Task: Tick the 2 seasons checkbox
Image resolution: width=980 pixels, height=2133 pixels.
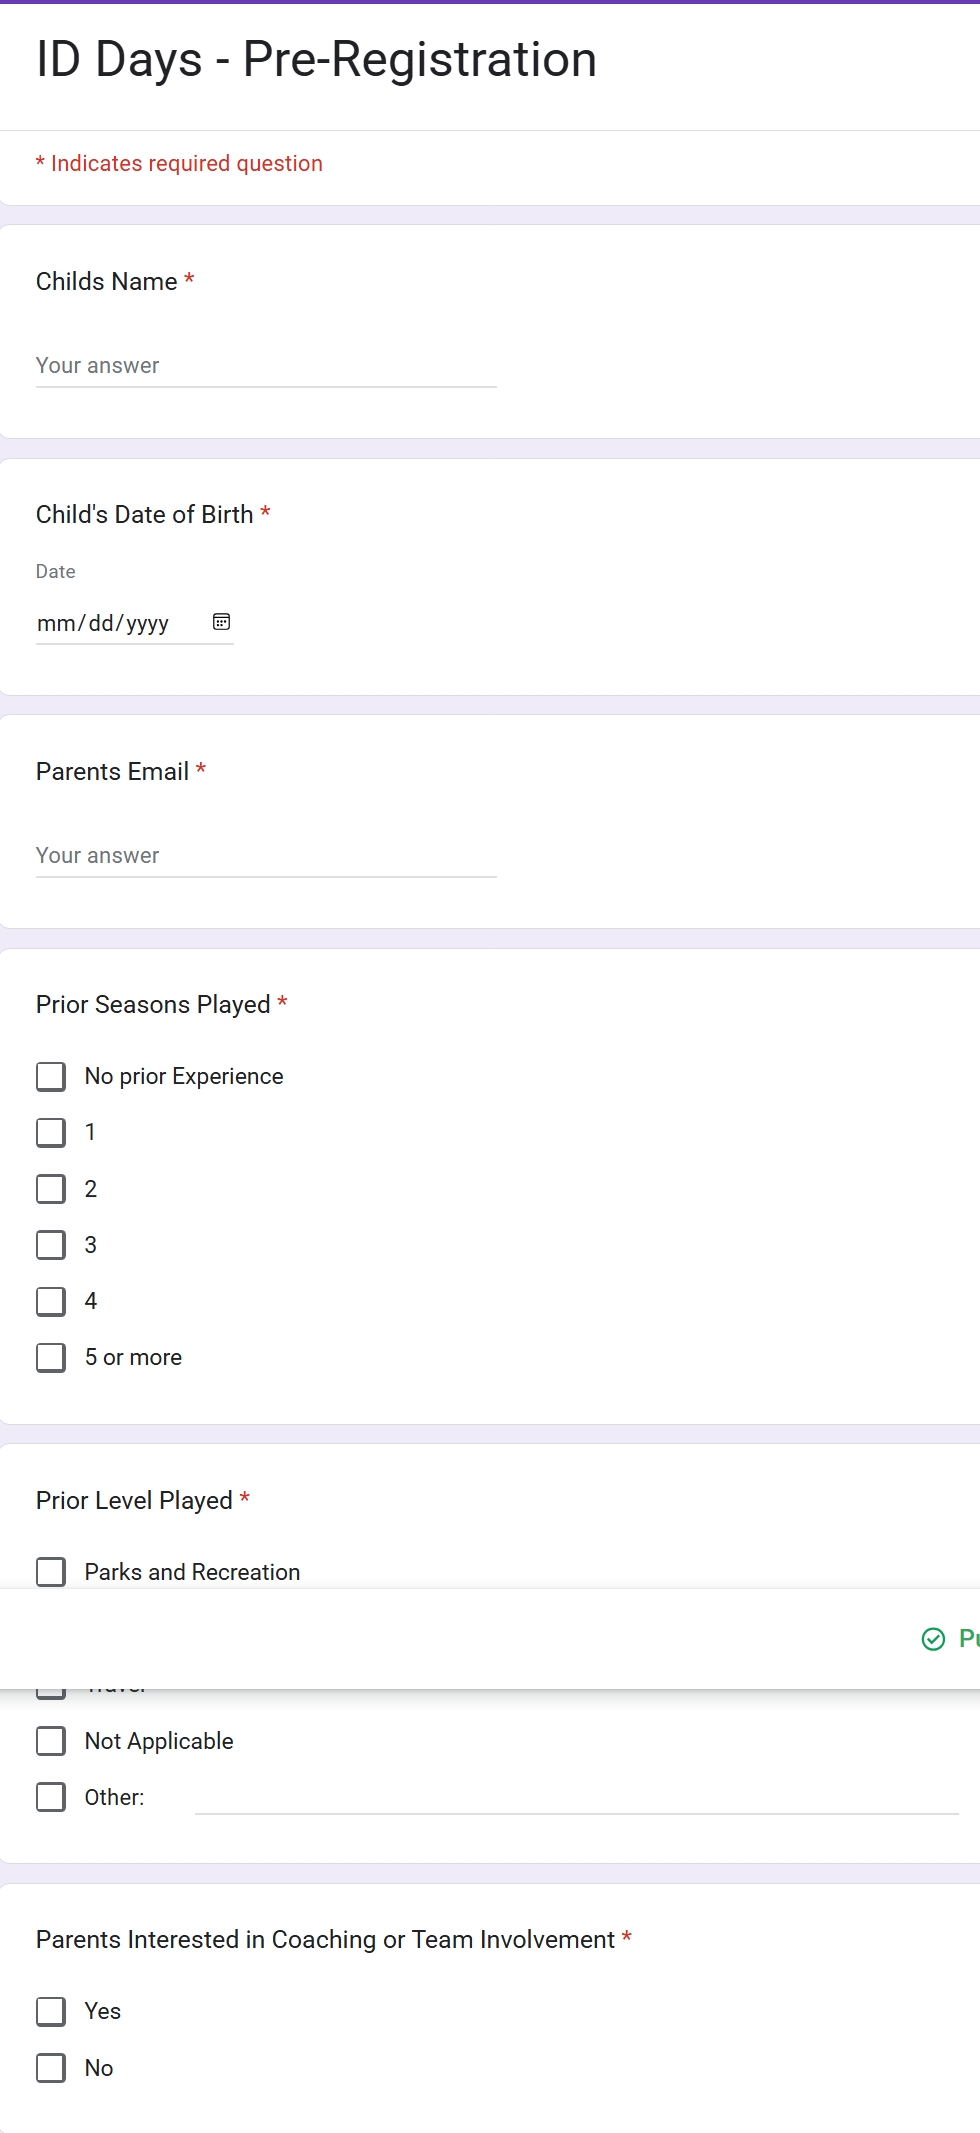Action: (x=51, y=1188)
